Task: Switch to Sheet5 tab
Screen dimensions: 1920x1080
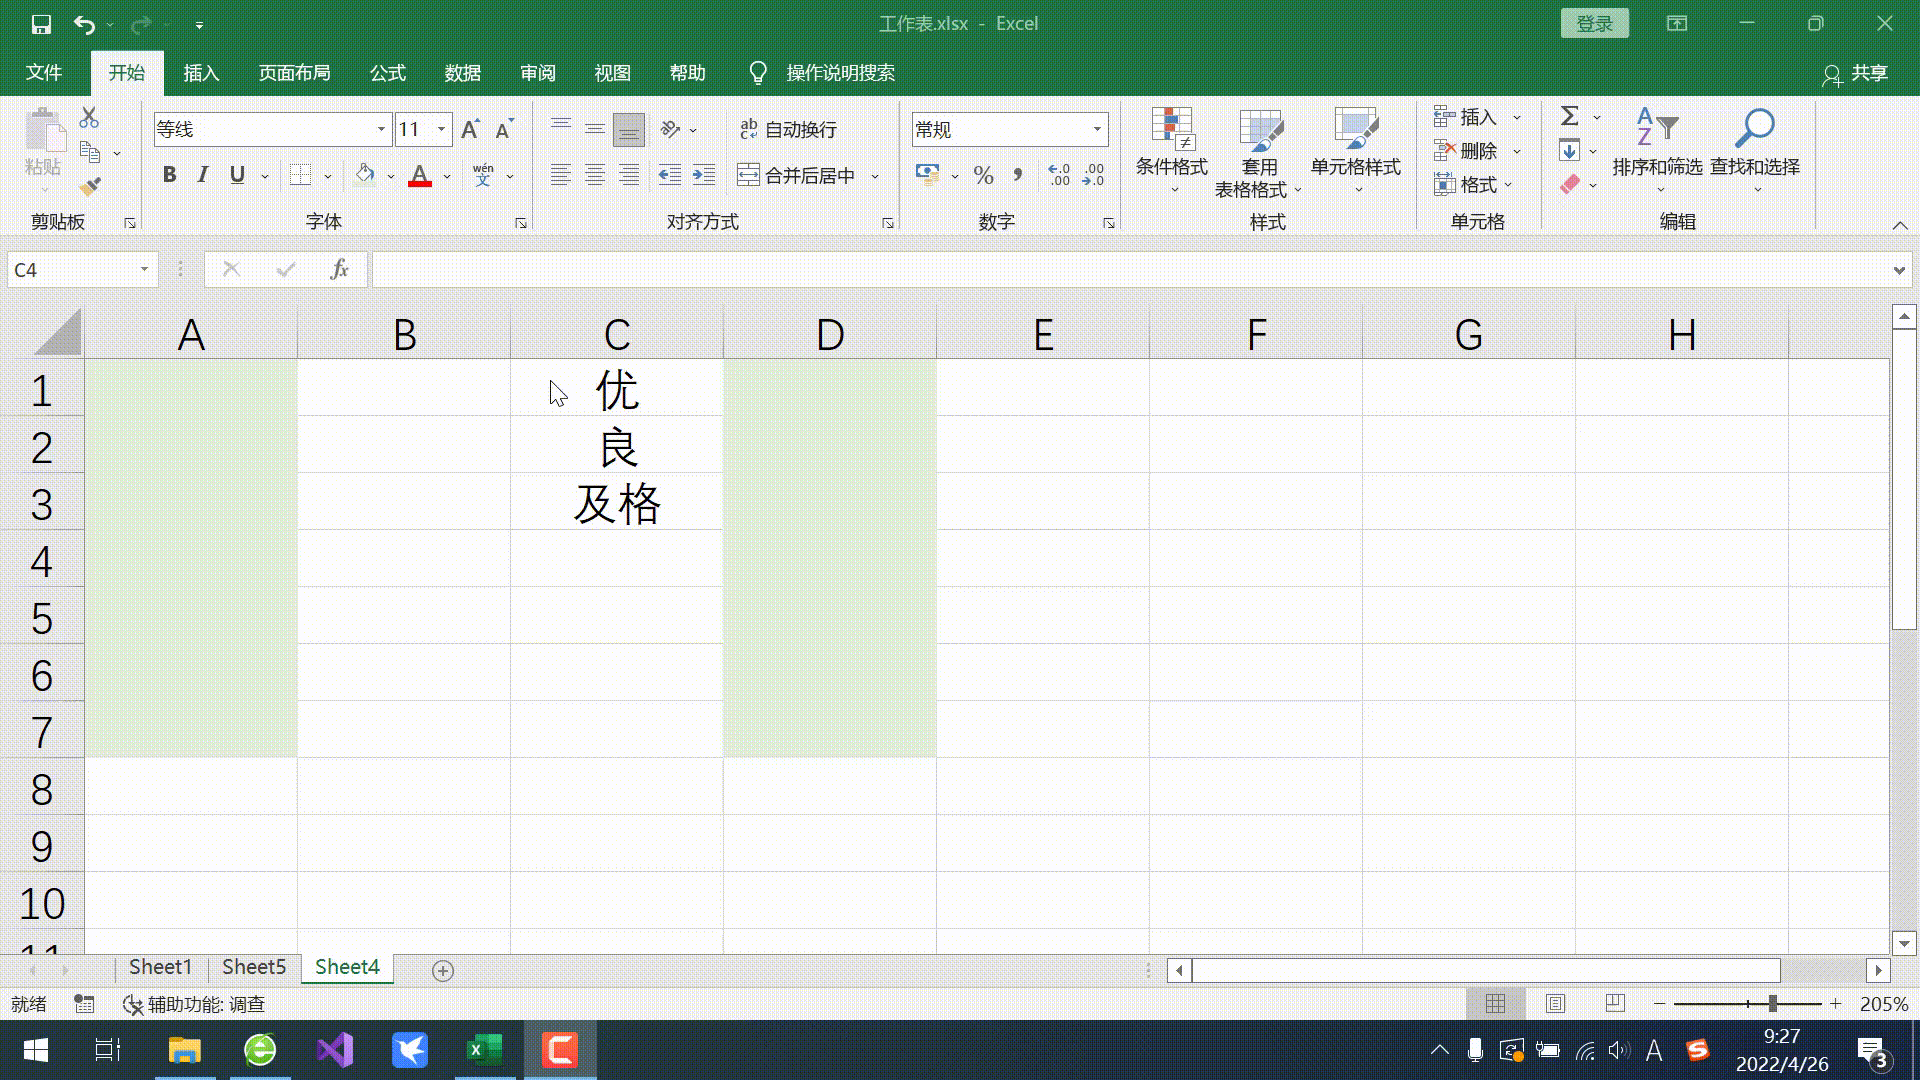Action: pyautogui.click(x=253, y=968)
